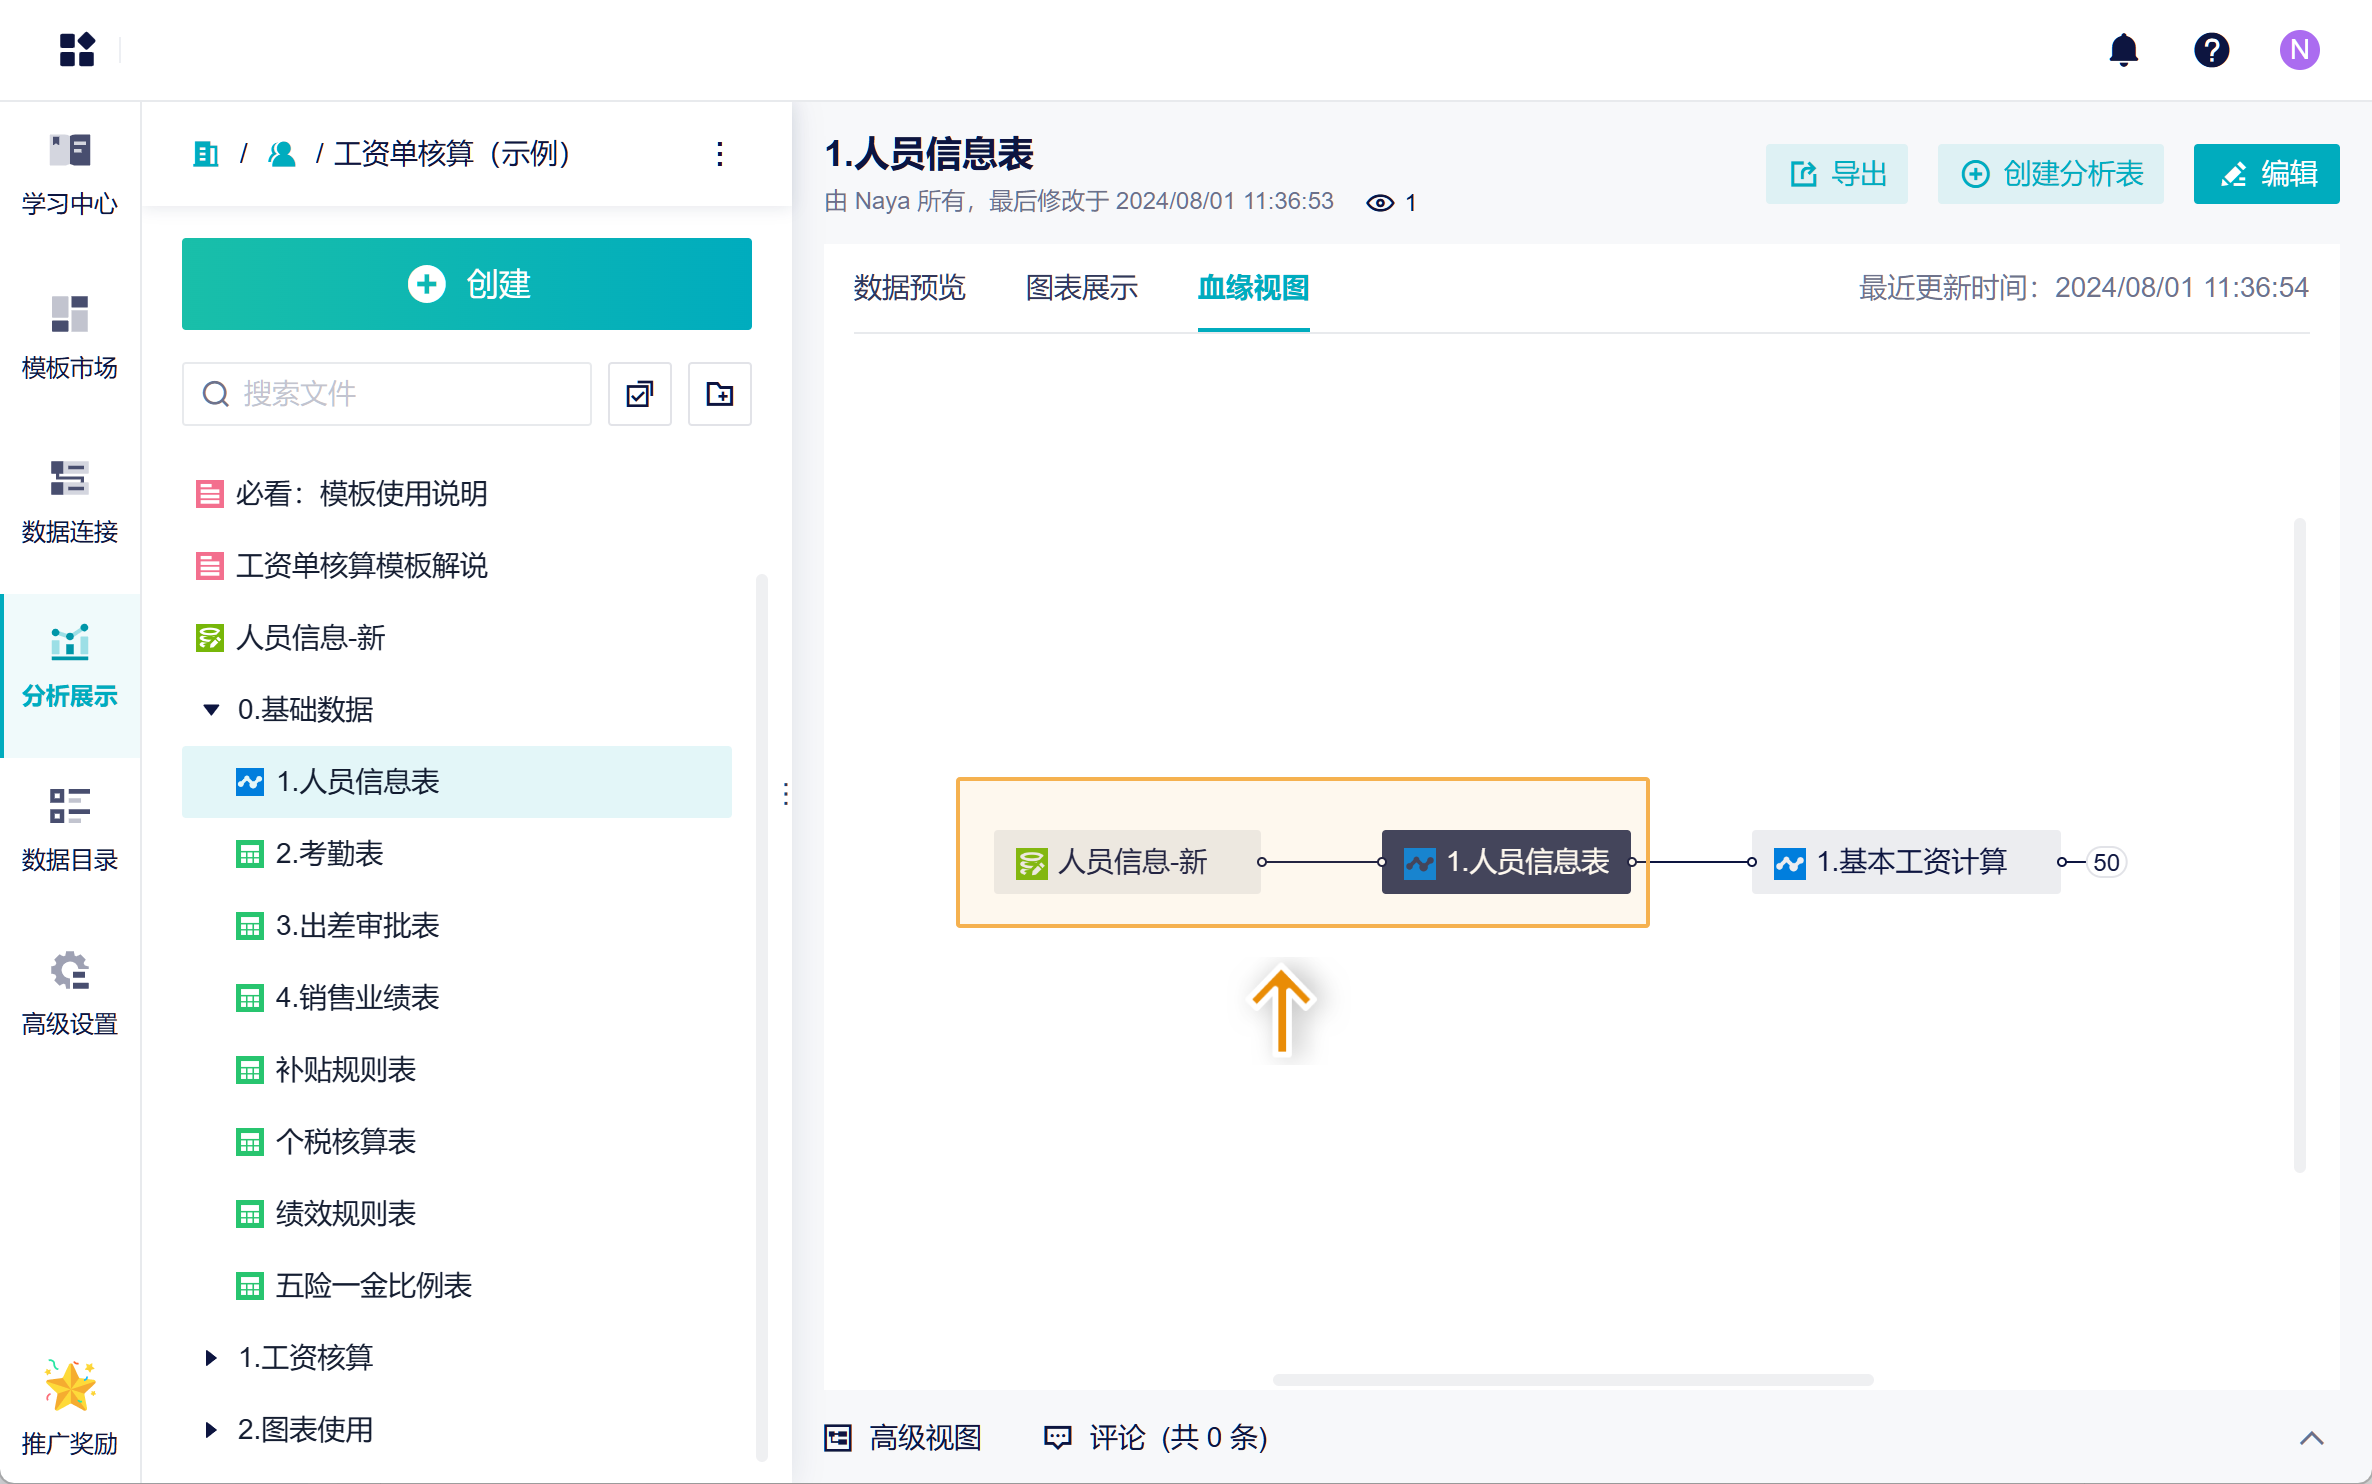This screenshot has height=1484, width=2372.
Task: Expand the 1.工资核算 folder
Action: point(211,1358)
